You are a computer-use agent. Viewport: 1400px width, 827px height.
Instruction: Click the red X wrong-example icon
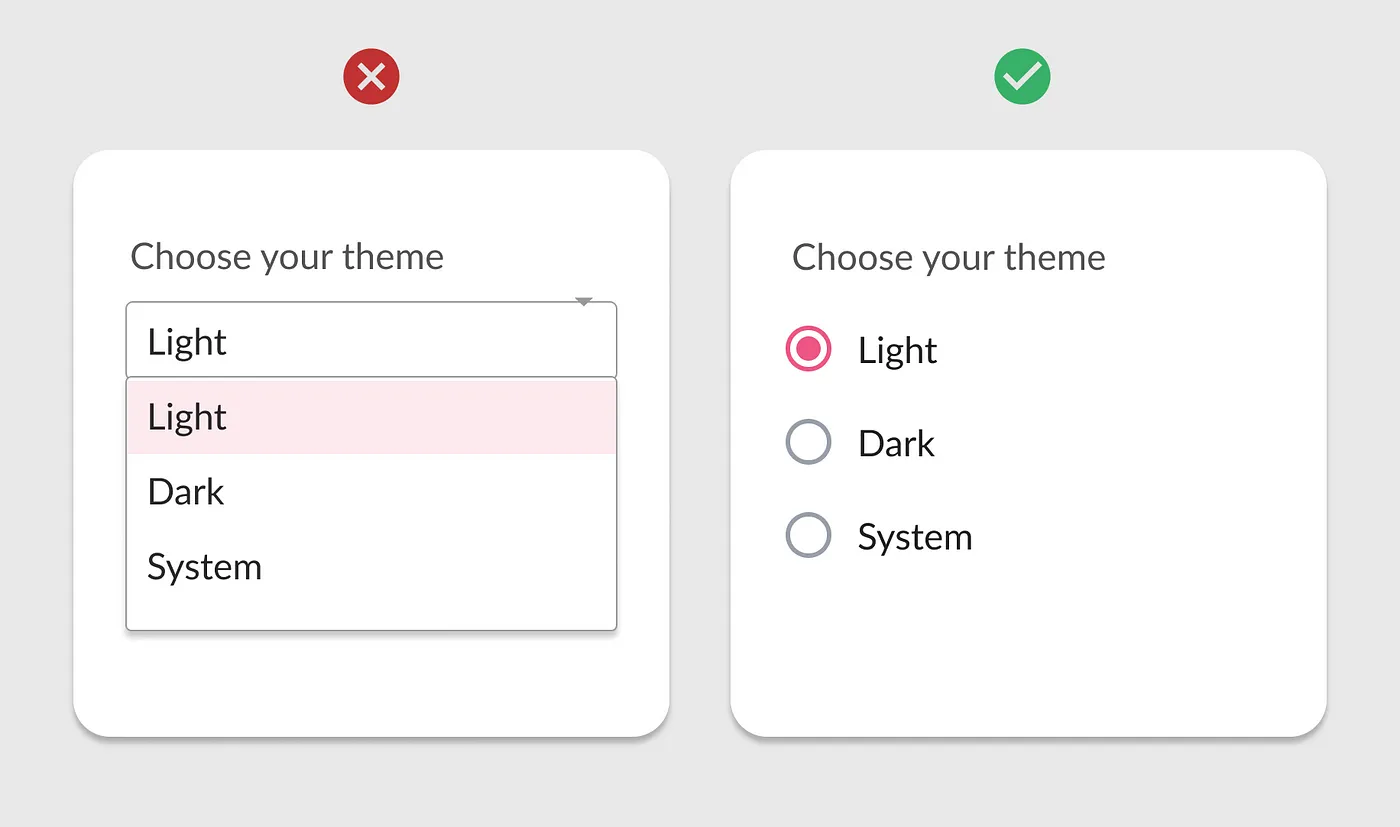tap(371, 77)
